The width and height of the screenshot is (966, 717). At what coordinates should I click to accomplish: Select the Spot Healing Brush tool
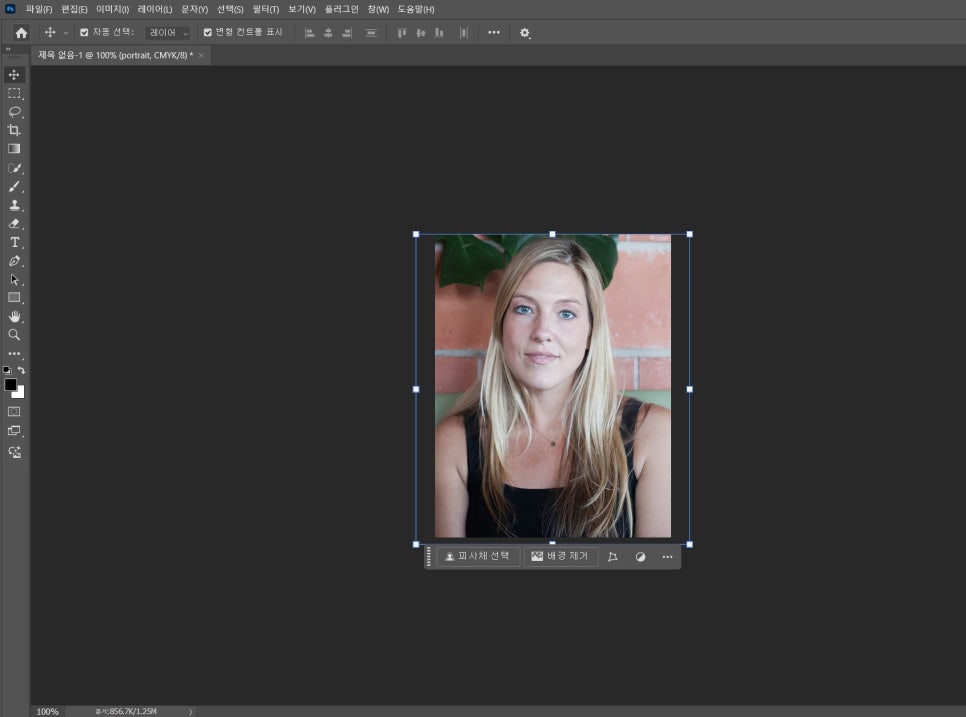[x=14, y=168]
